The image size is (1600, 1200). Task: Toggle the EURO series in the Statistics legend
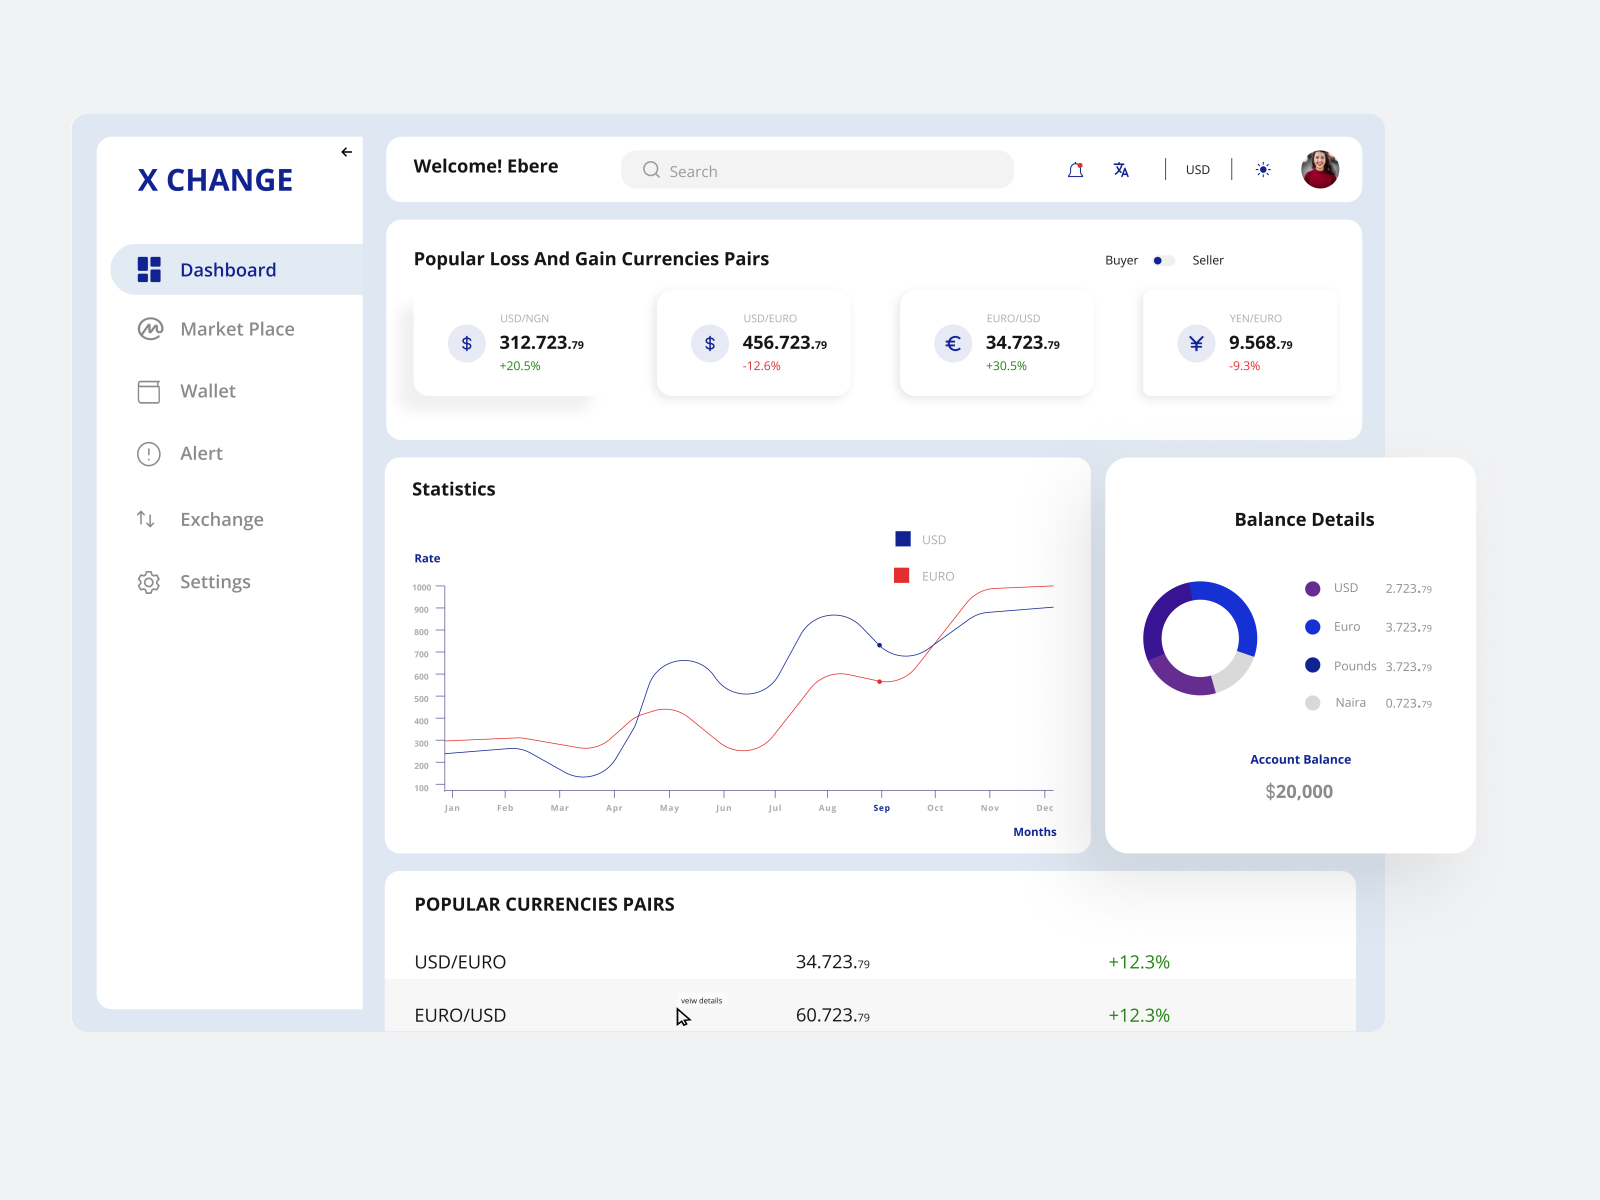click(904, 575)
